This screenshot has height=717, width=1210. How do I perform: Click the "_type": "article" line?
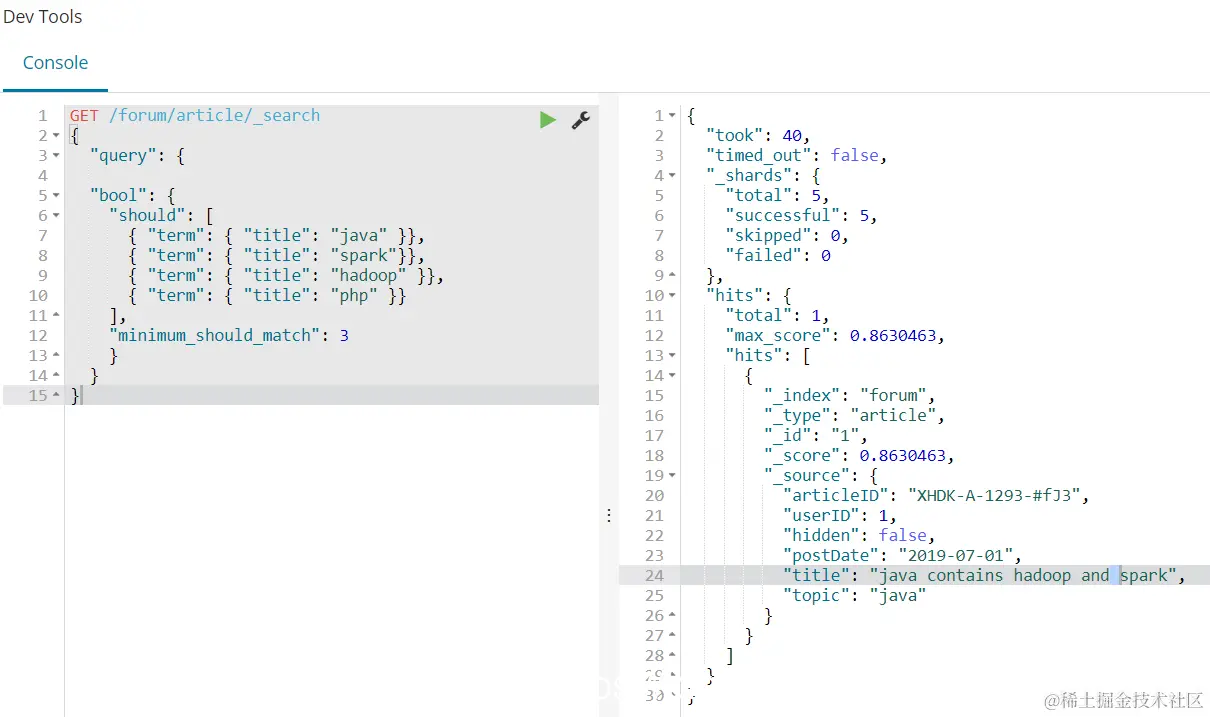[x=854, y=415]
